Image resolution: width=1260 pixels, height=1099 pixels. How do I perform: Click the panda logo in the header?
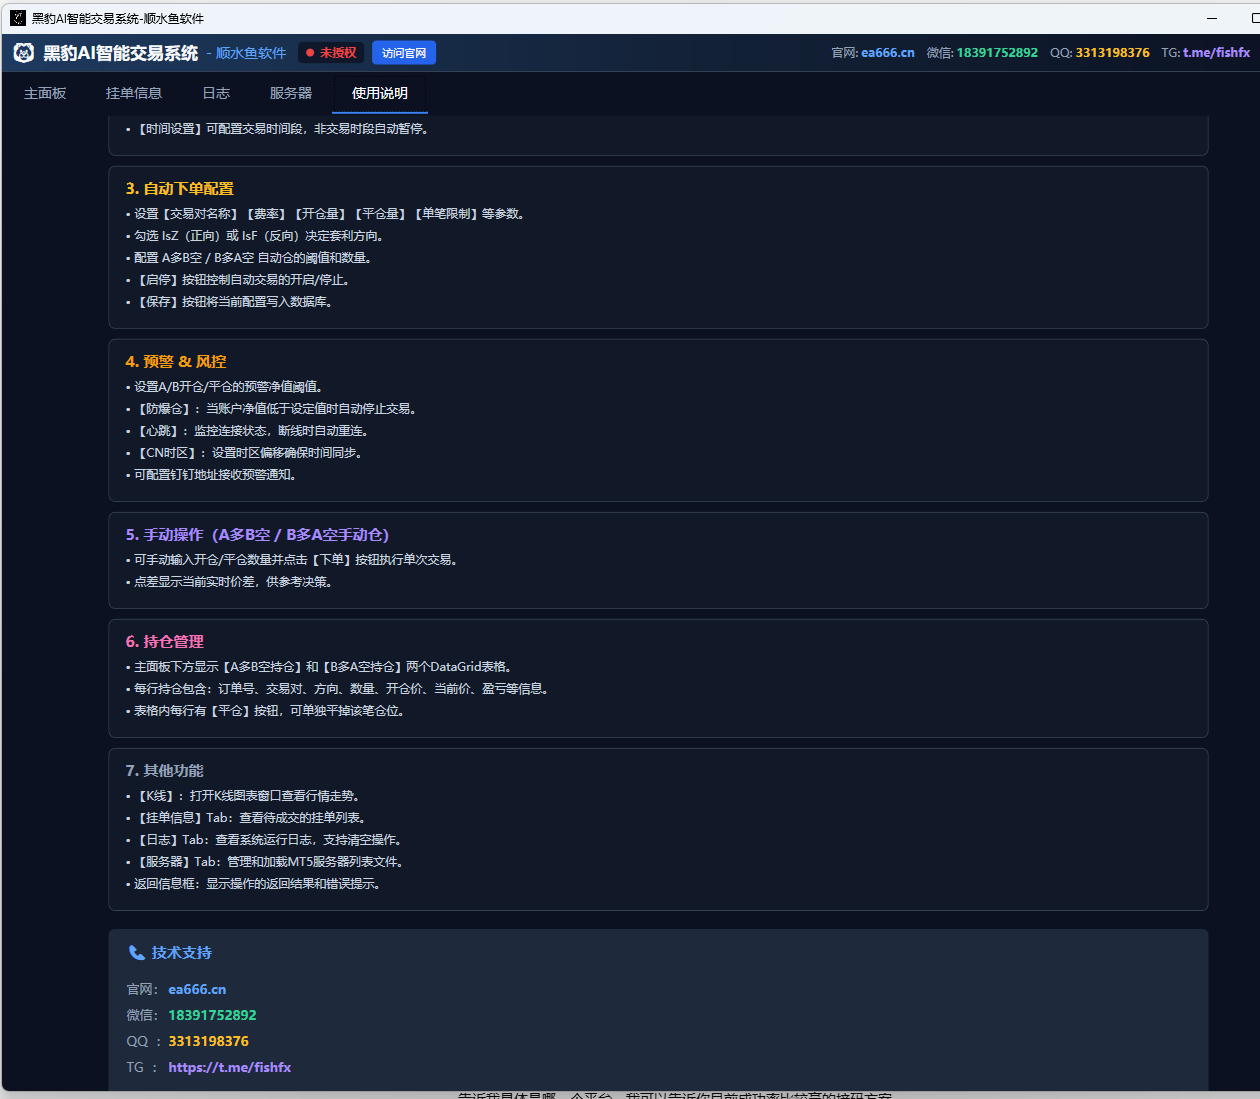click(24, 53)
